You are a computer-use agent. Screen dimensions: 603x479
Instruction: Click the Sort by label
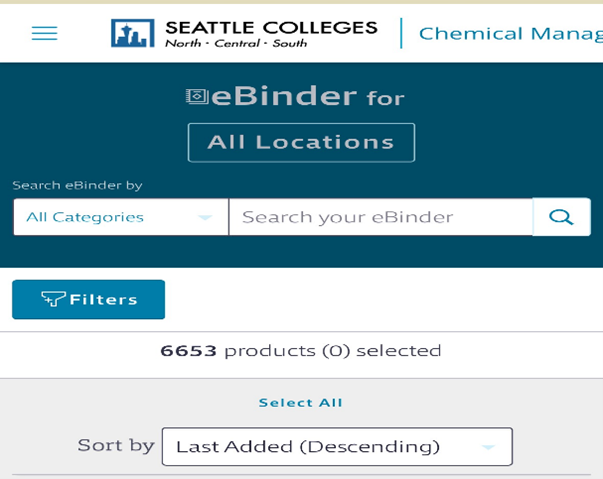(116, 446)
